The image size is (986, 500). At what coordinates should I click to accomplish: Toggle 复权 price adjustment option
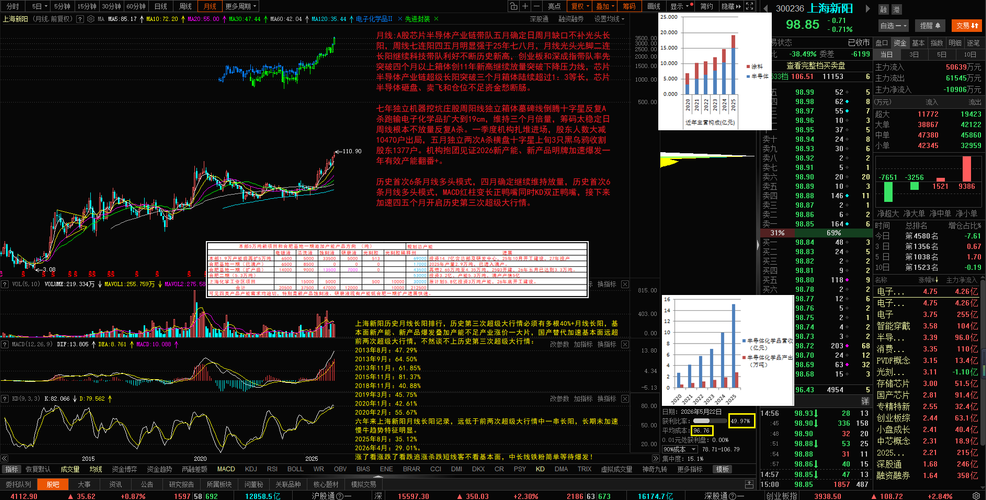[579, 6]
